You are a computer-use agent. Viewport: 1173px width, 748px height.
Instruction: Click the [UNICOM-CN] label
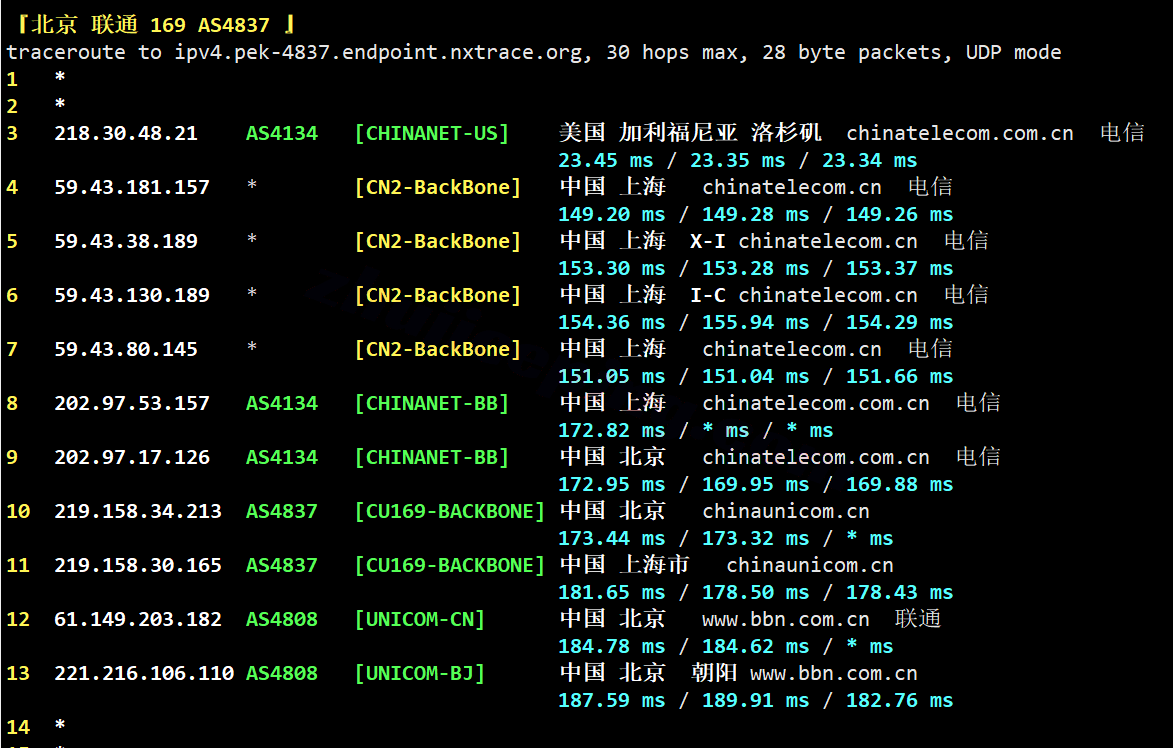tap(420, 619)
